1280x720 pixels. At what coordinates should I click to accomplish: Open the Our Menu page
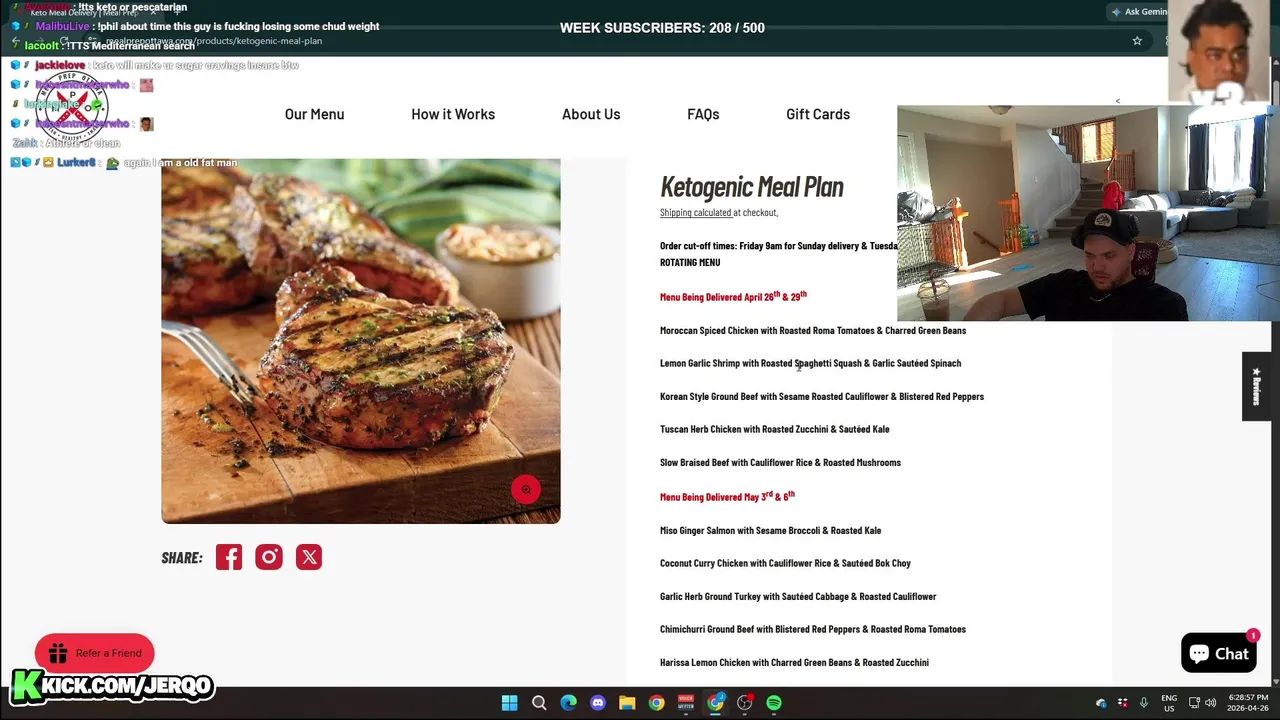314,114
